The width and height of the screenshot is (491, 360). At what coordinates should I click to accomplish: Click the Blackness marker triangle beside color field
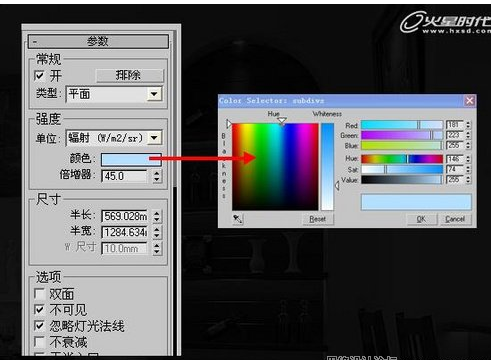pyautogui.click(x=229, y=124)
